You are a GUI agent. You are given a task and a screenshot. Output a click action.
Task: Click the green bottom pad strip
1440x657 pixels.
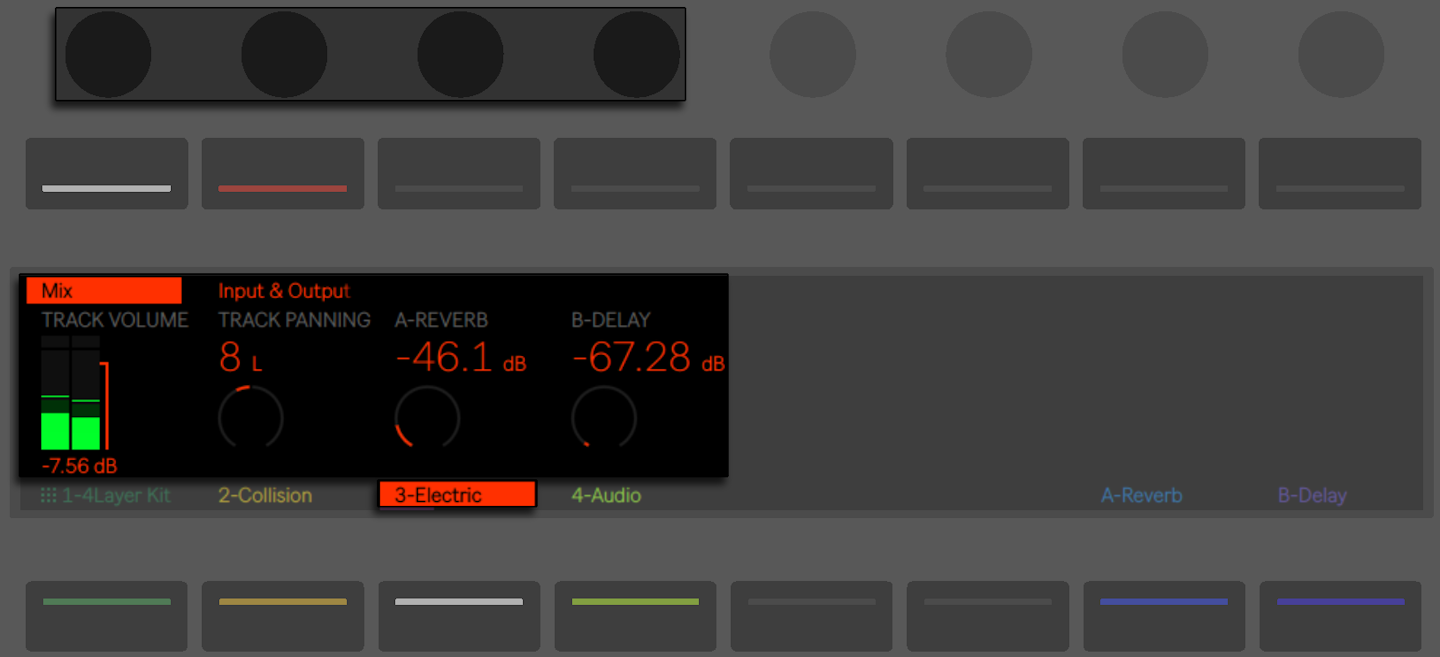[106, 616]
